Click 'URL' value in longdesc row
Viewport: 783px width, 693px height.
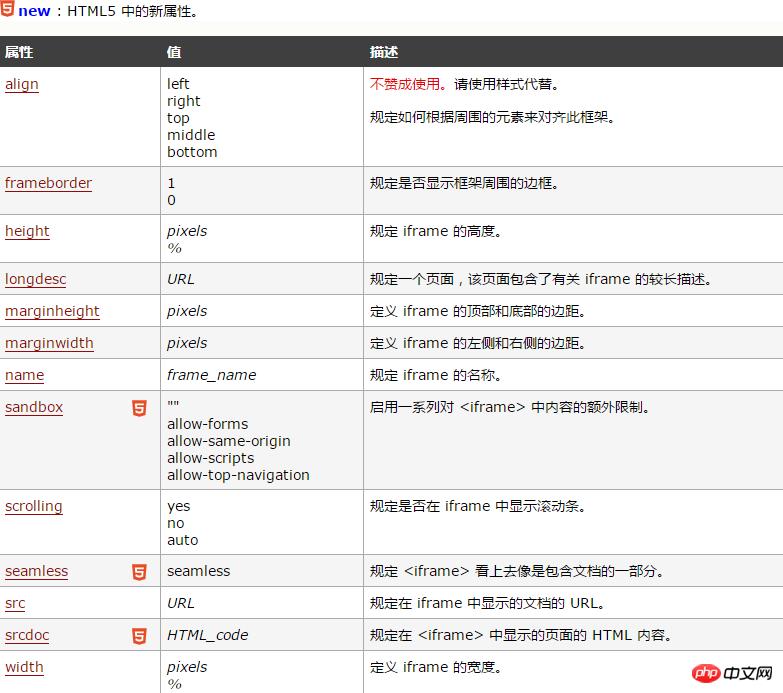(x=181, y=279)
